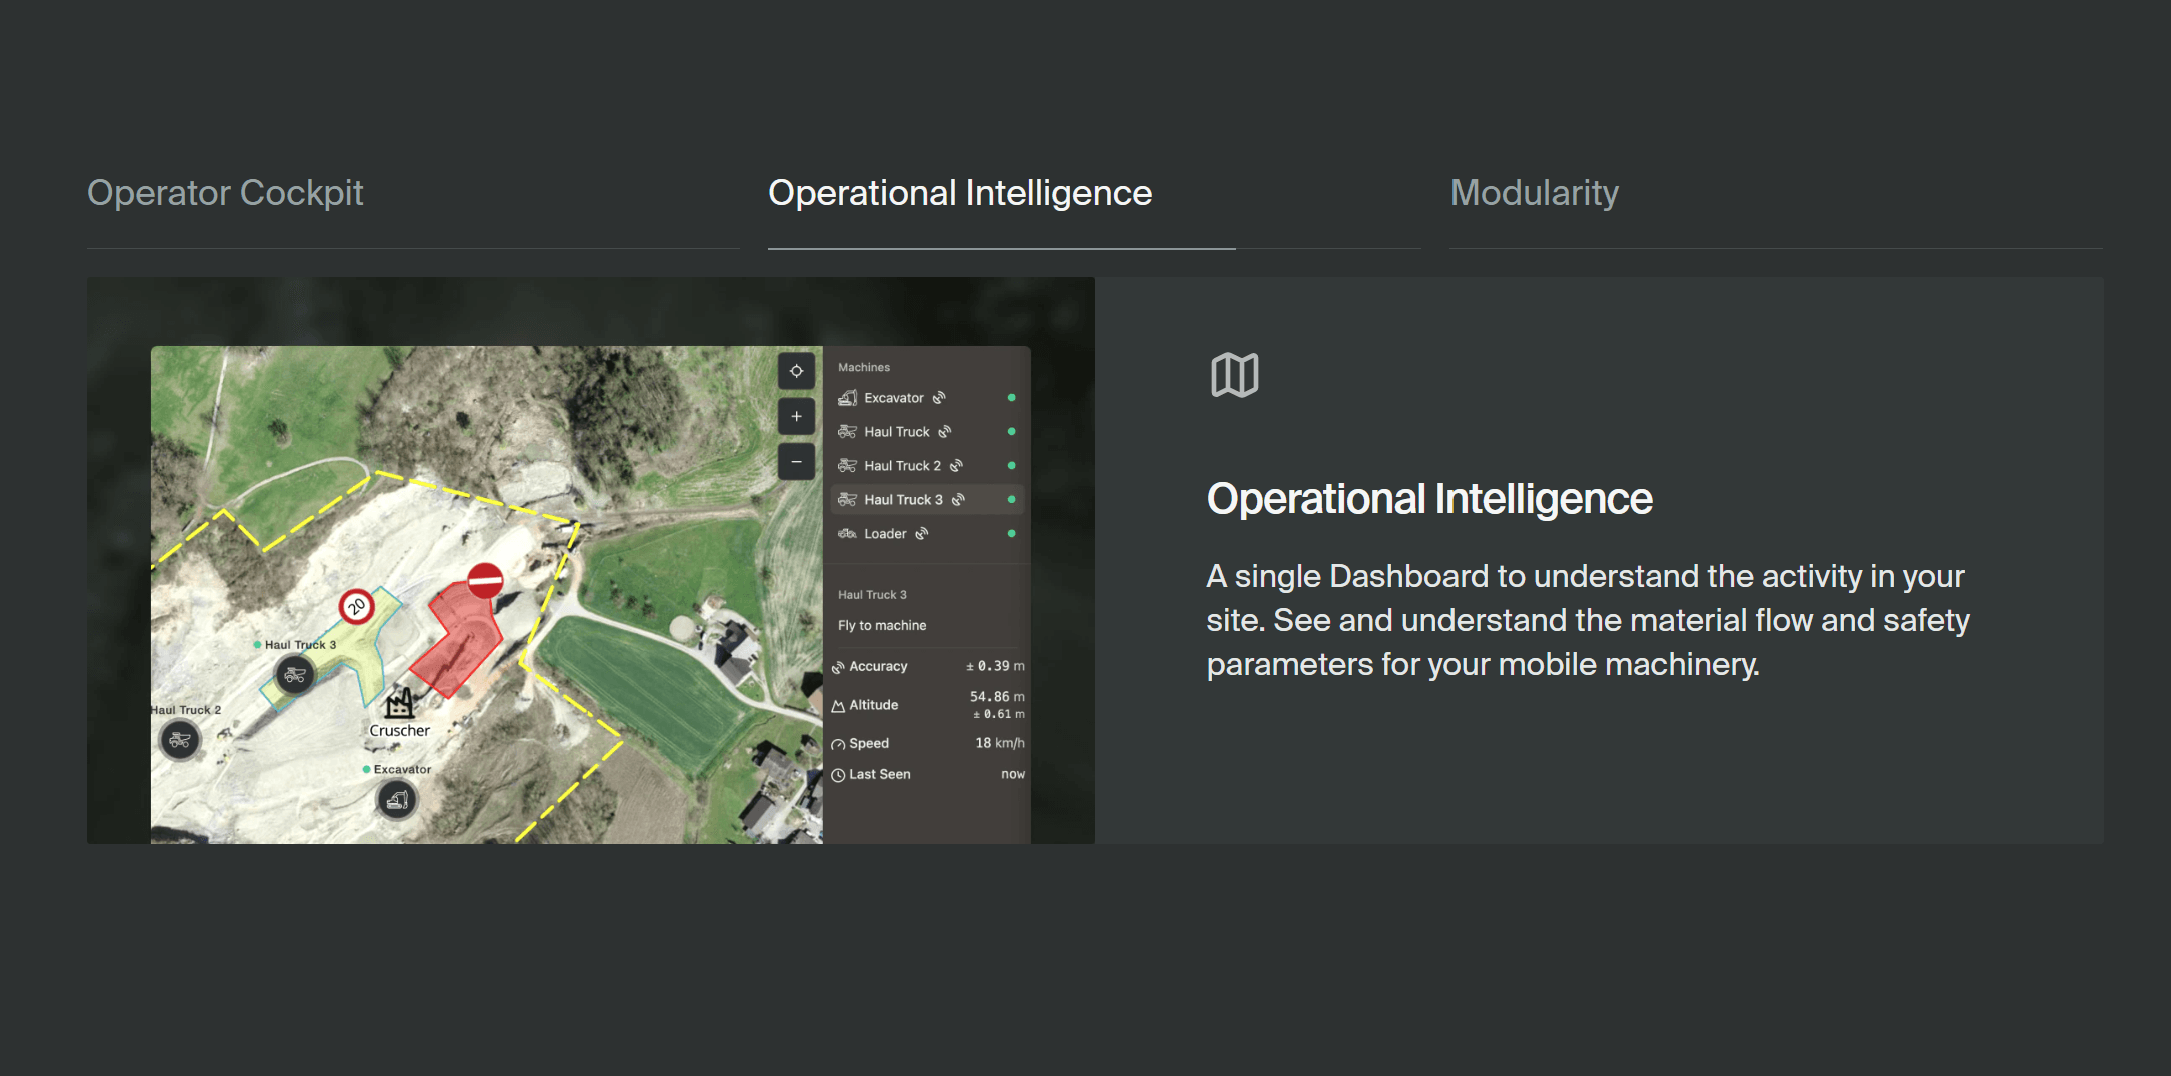Click the red no-entry sign on map
This screenshot has width=2171, height=1076.
coord(485,580)
